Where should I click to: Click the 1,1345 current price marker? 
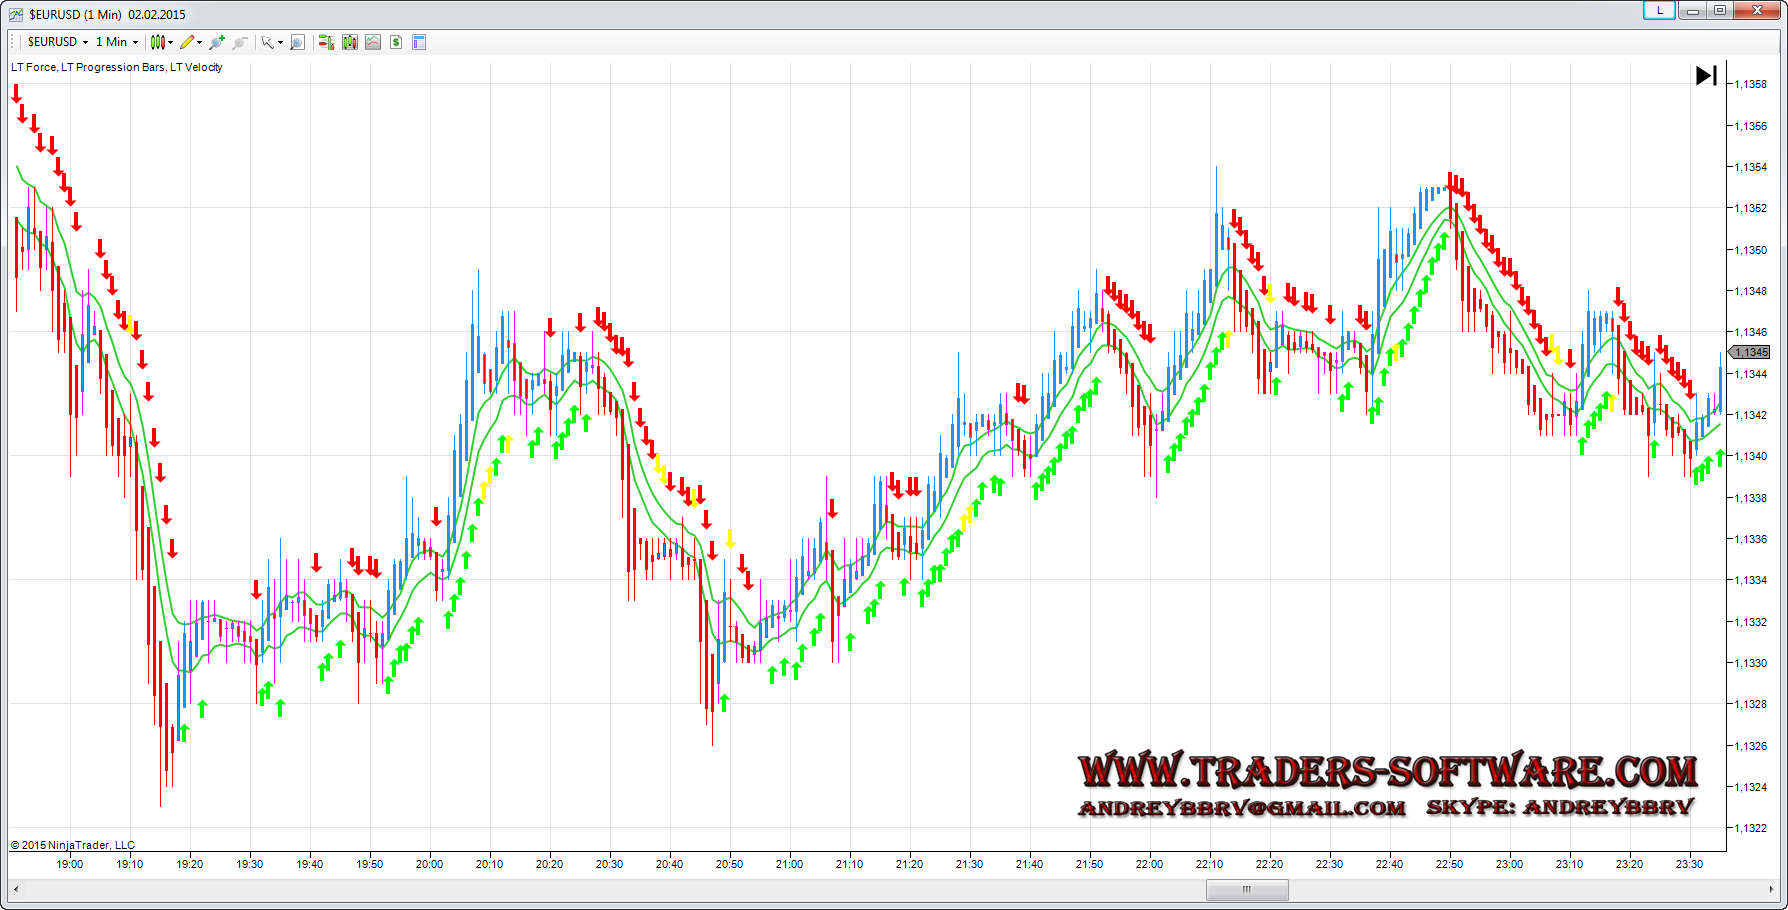coord(1751,352)
